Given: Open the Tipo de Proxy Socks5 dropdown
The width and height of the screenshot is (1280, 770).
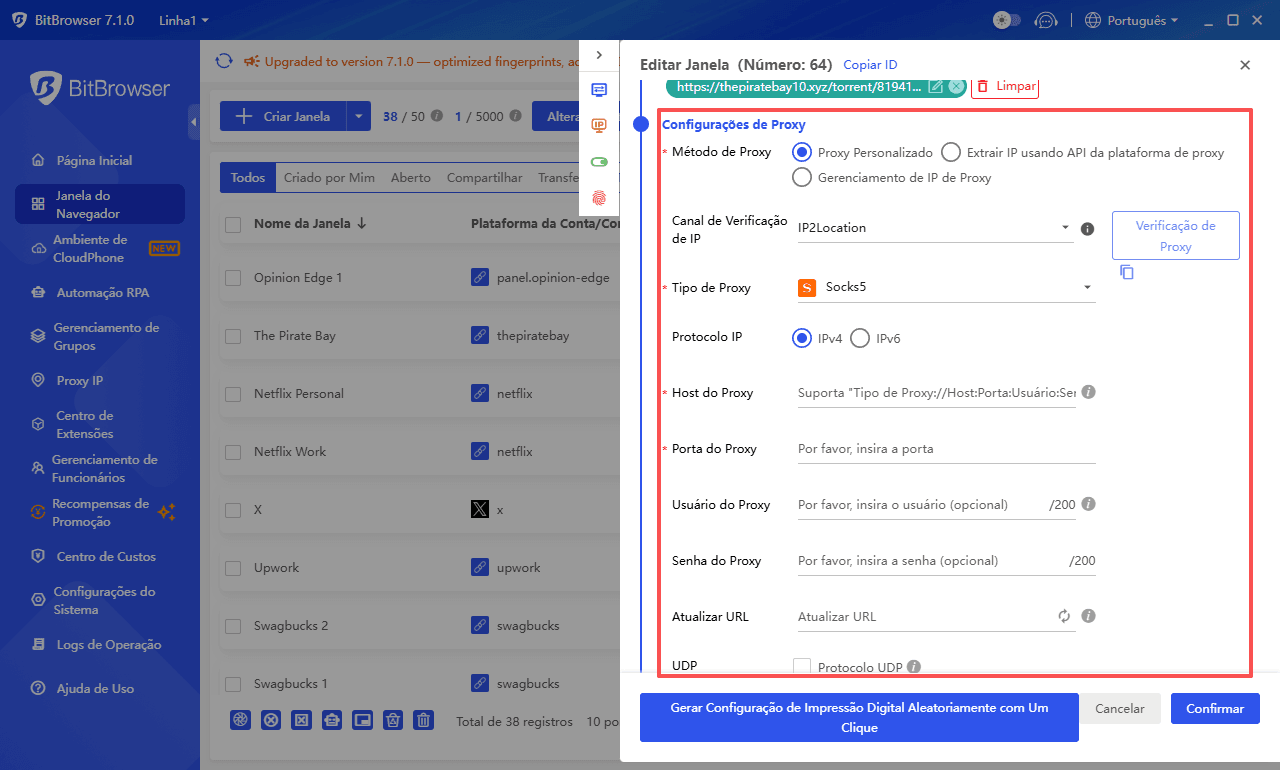Looking at the screenshot, I should pos(945,288).
